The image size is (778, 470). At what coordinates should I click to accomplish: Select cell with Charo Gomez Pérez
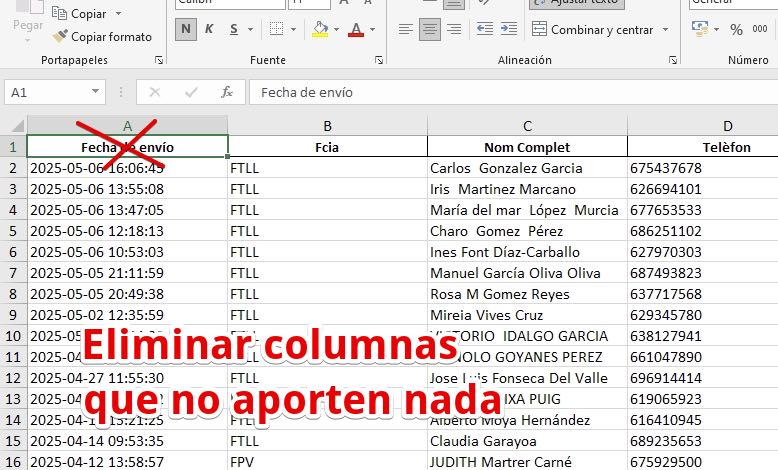(x=527, y=231)
